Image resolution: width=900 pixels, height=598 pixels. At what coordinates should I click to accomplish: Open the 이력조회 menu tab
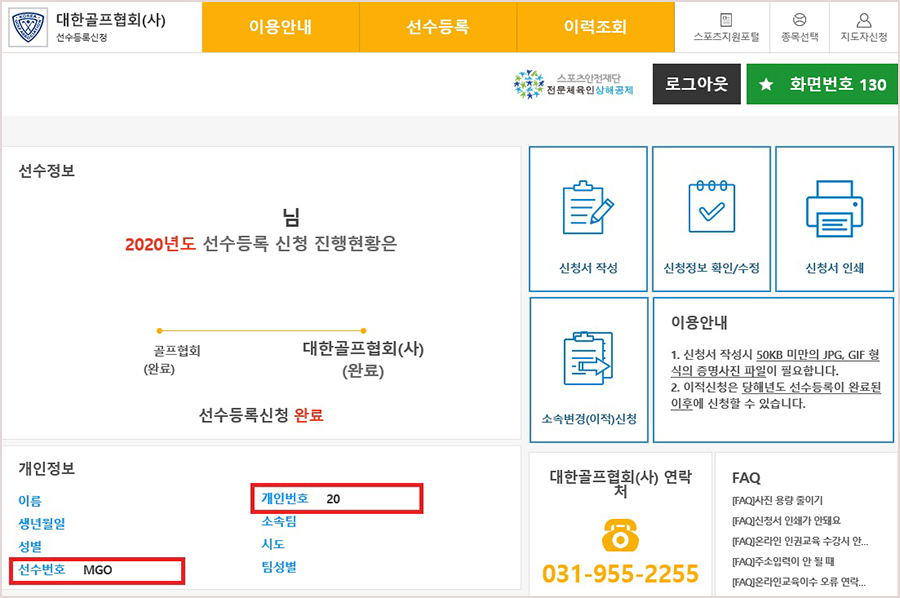point(595,27)
